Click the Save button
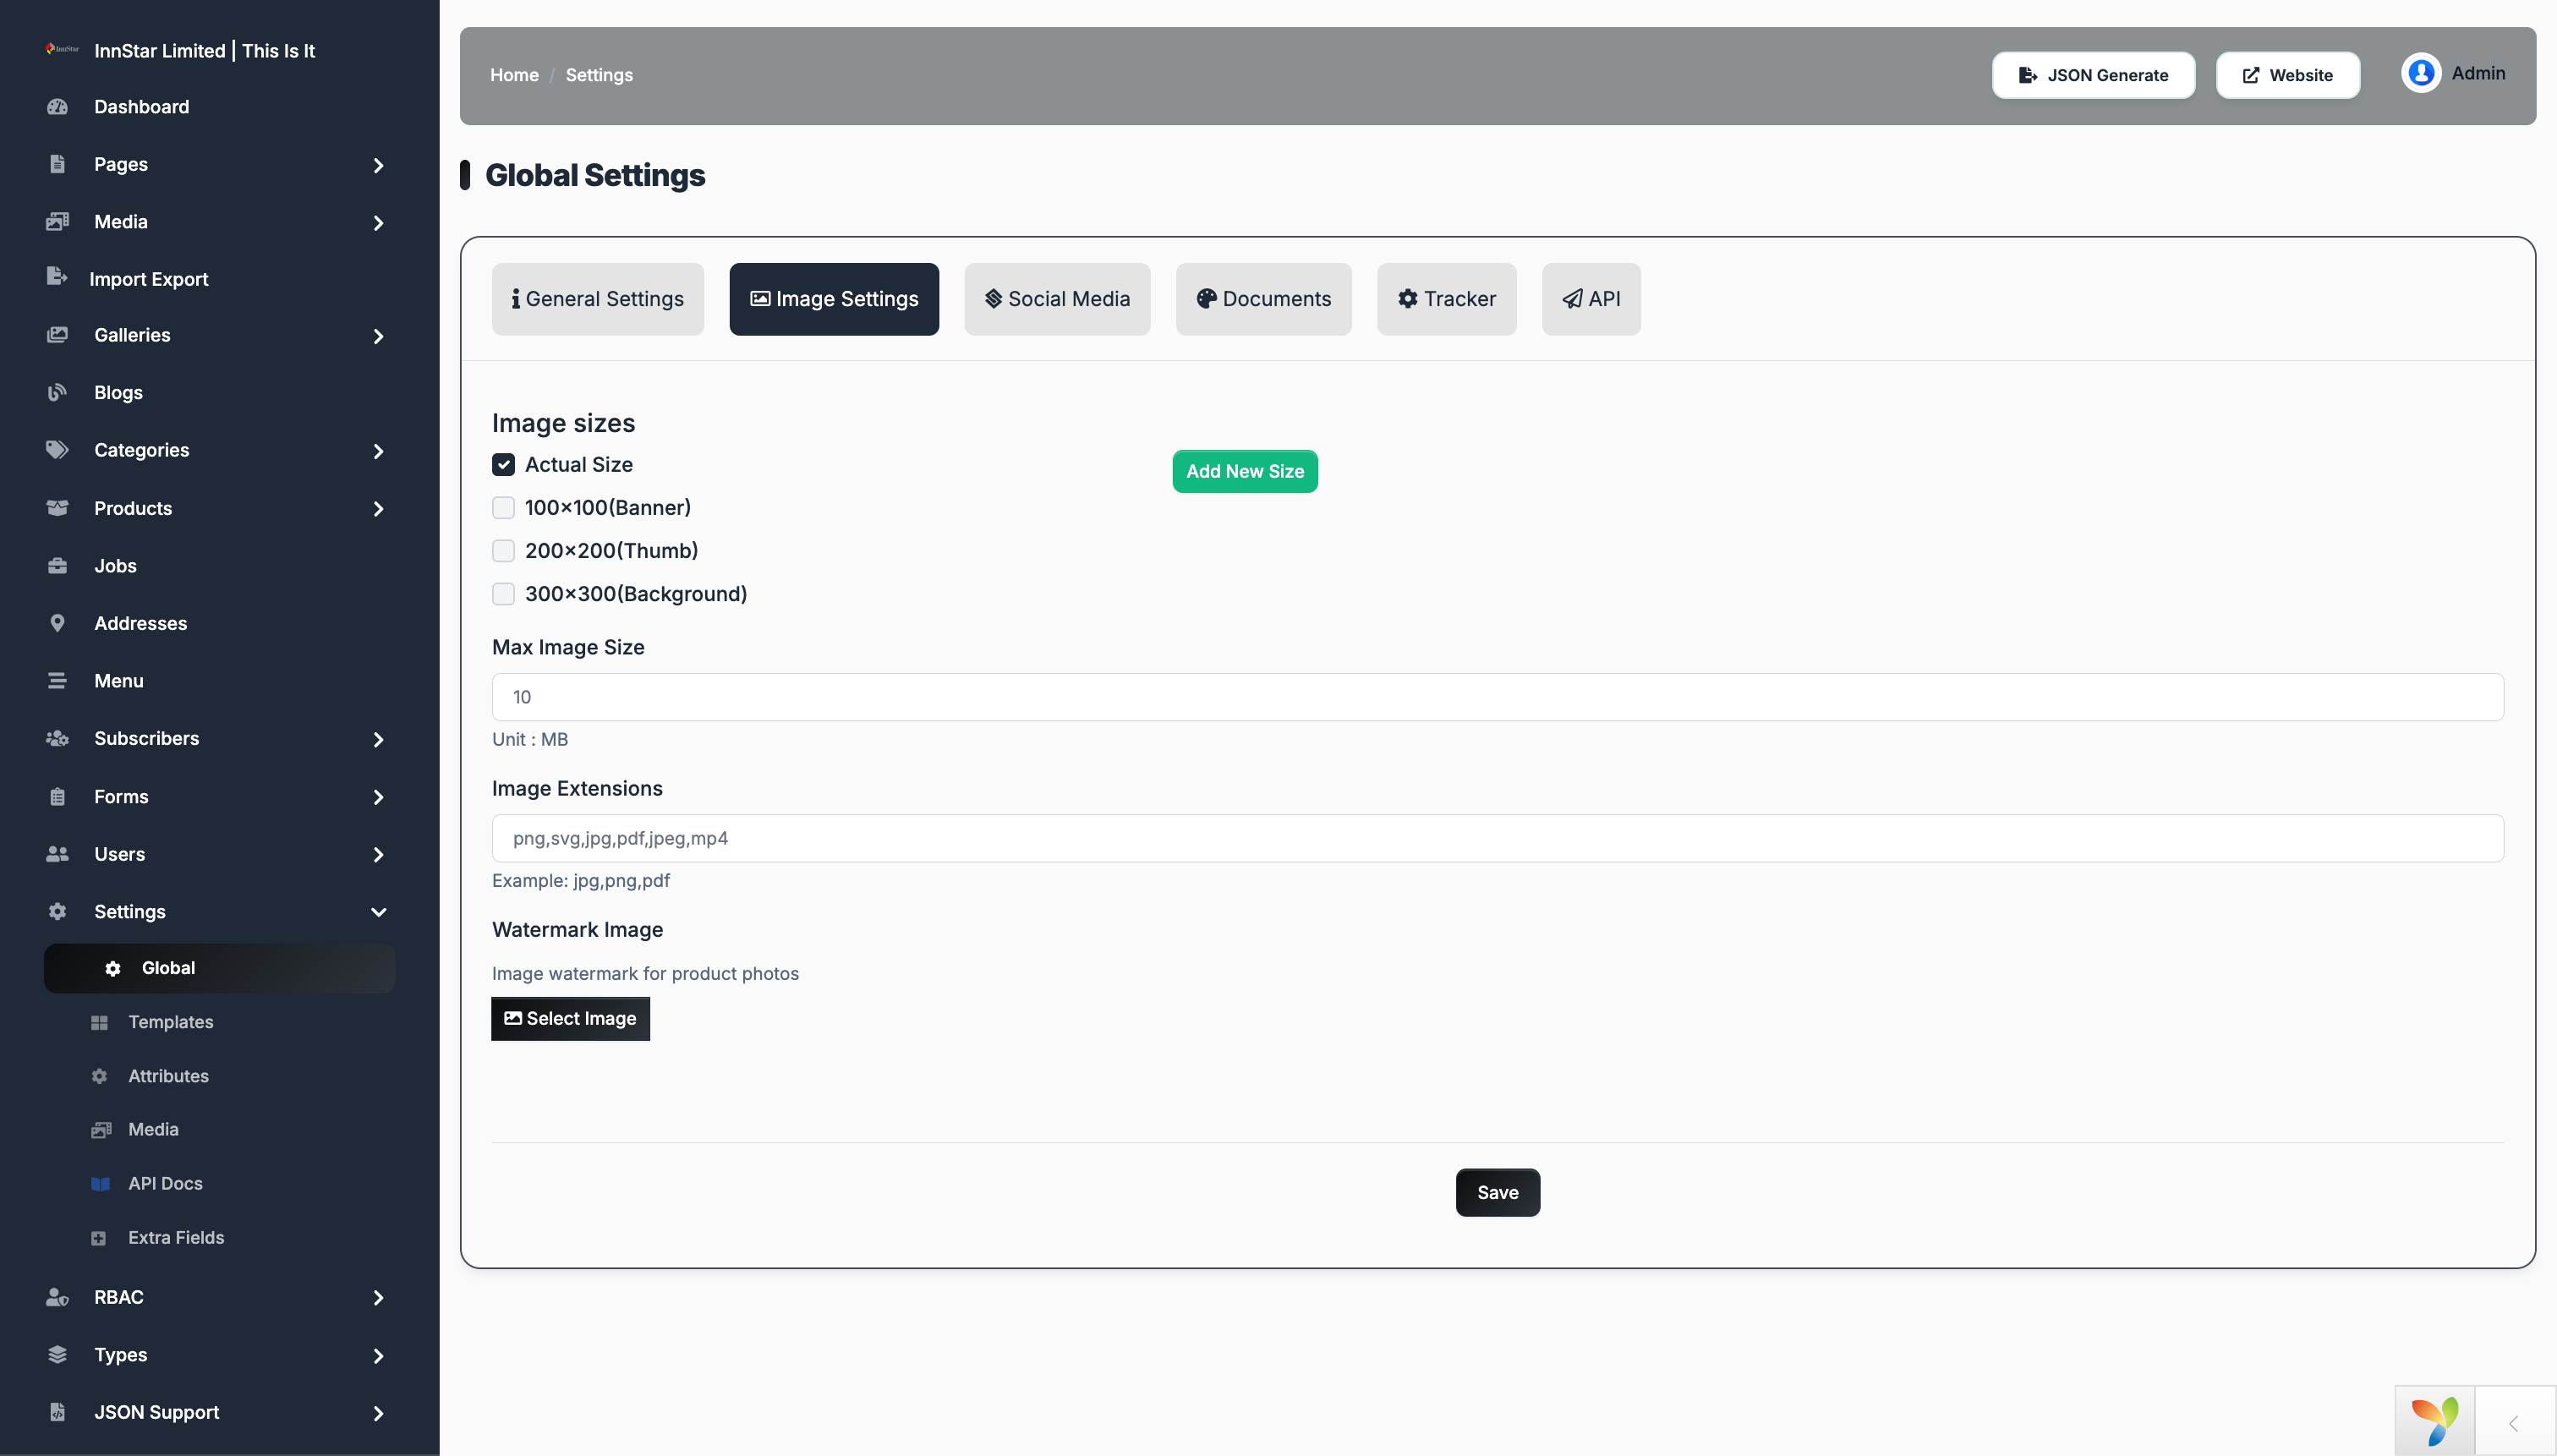This screenshot has width=2557, height=1456. click(x=1498, y=1192)
